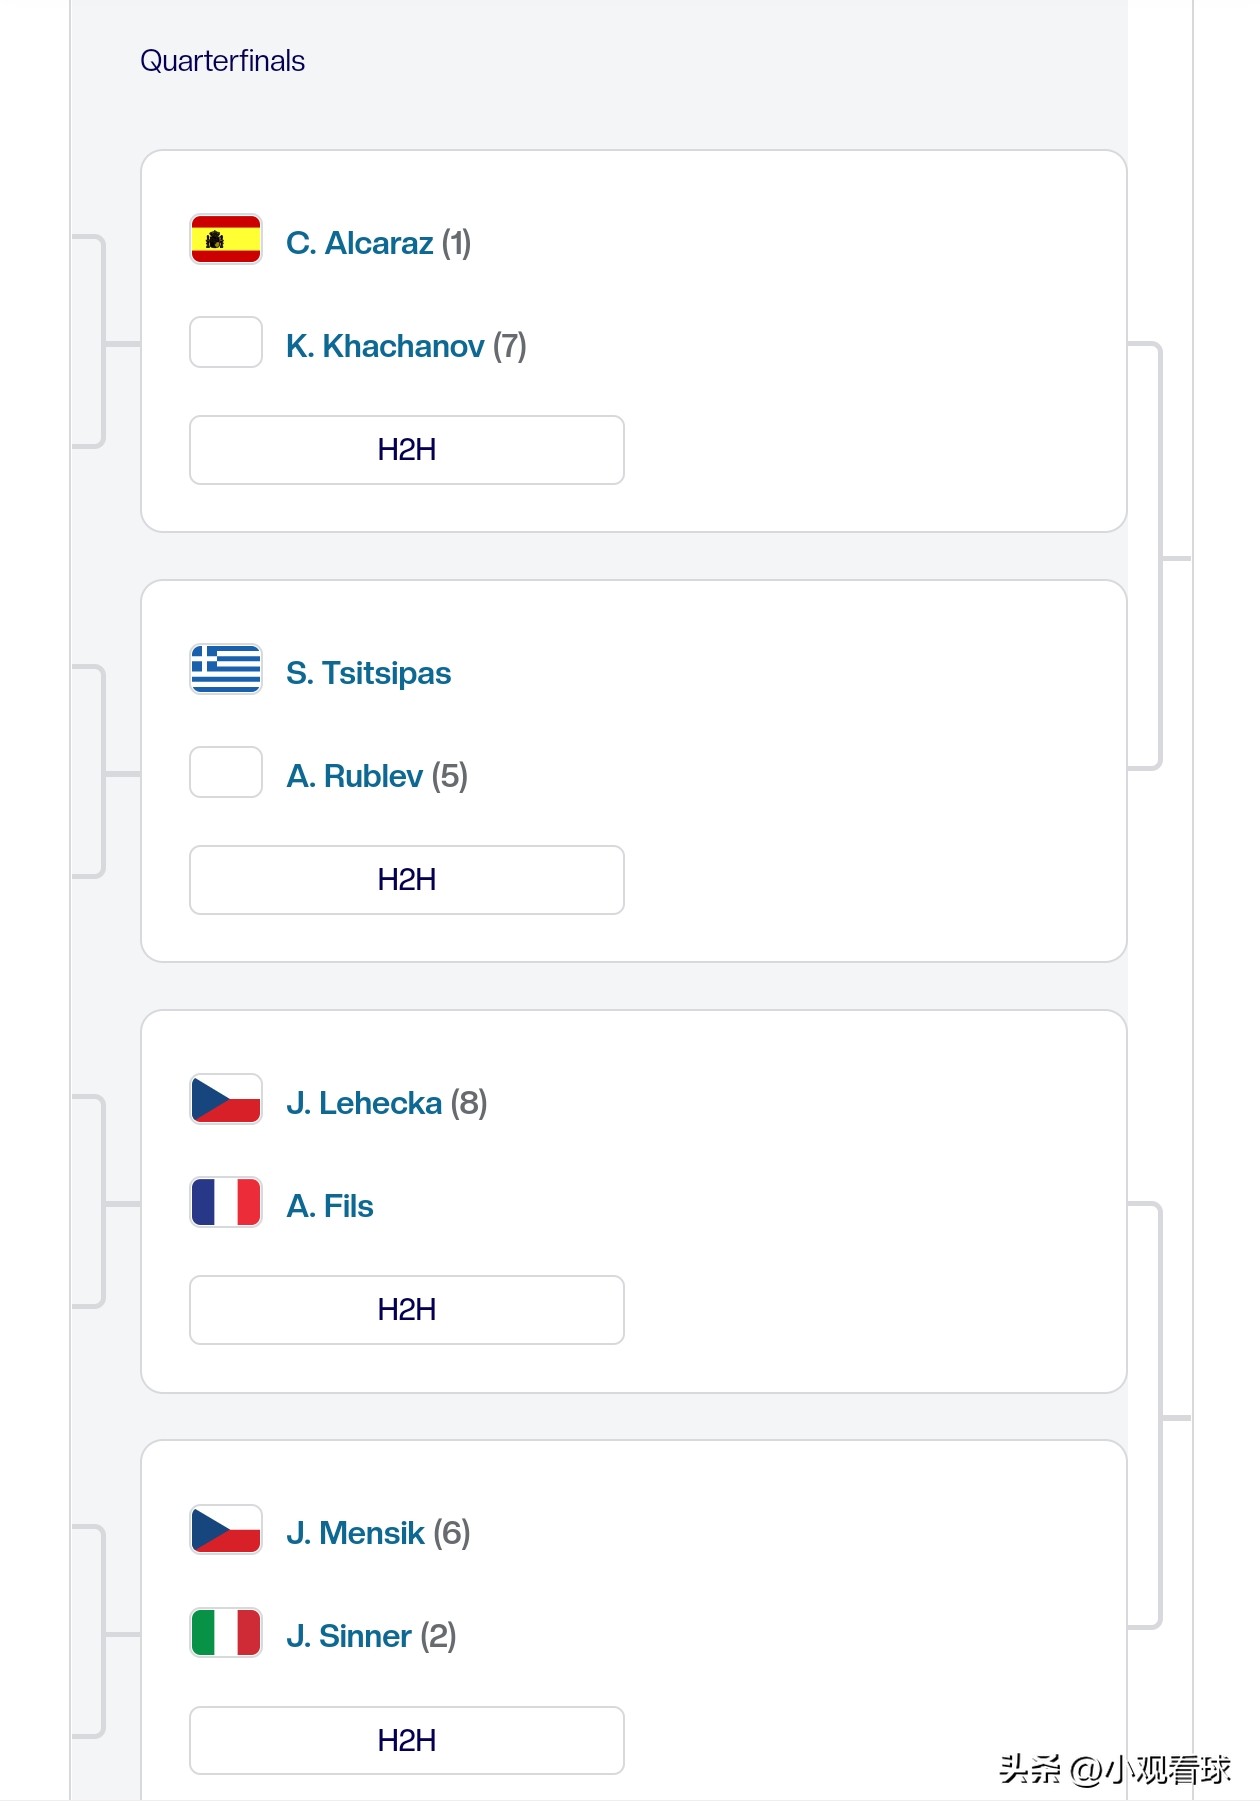This screenshot has height=1814, width=1260.
Task: Click the blank flag beside Khachanov
Action: click(x=226, y=343)
